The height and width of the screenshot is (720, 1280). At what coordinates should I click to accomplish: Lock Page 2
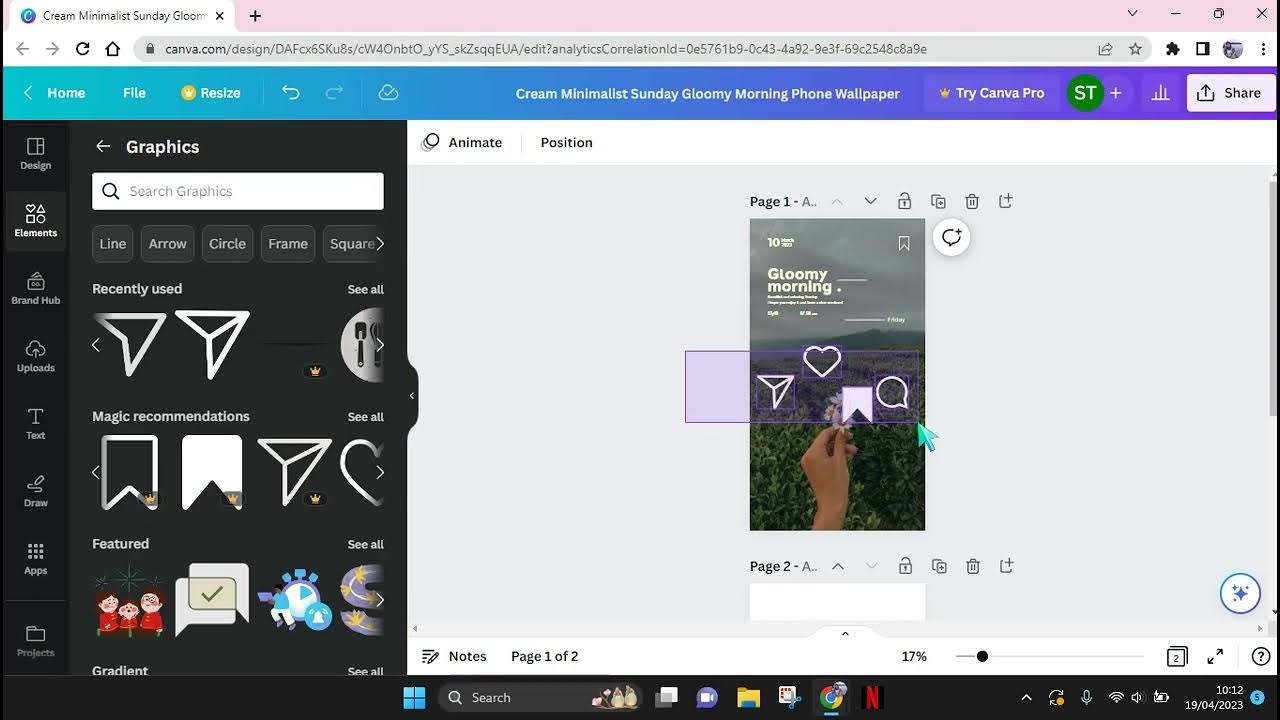905,566
